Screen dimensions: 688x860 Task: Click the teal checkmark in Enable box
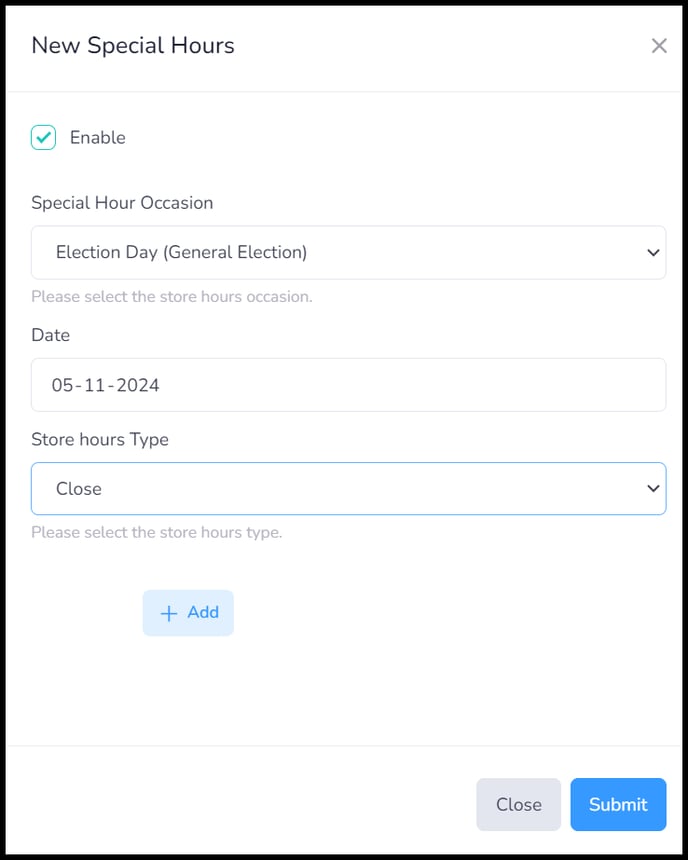pyautogui.click(x=43, y=137)
